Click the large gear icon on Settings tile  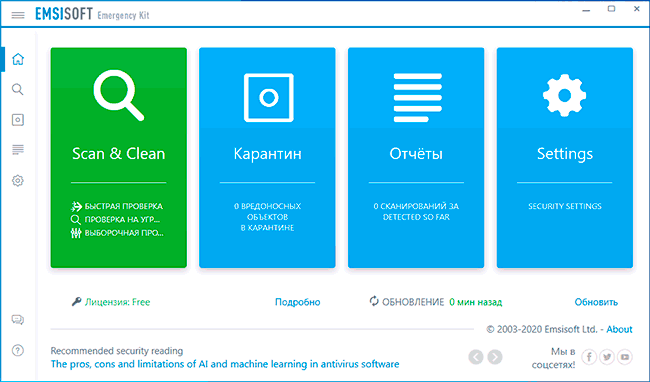pos(565,95)
